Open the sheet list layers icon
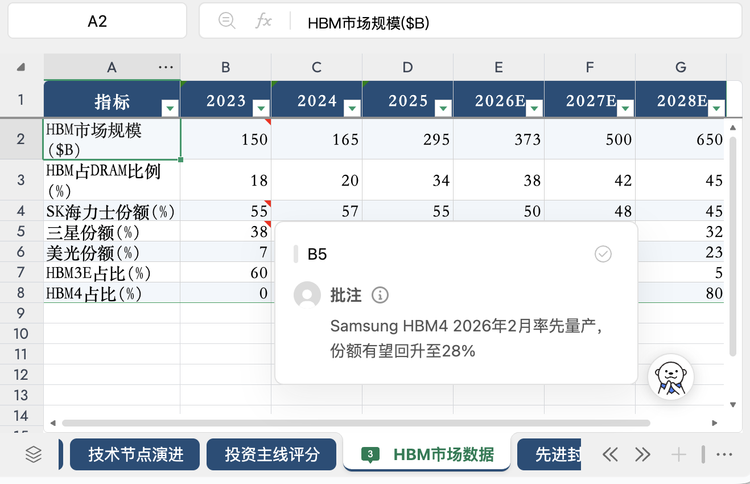The width and height of the screenshot is (750, 484). (34, 454)
